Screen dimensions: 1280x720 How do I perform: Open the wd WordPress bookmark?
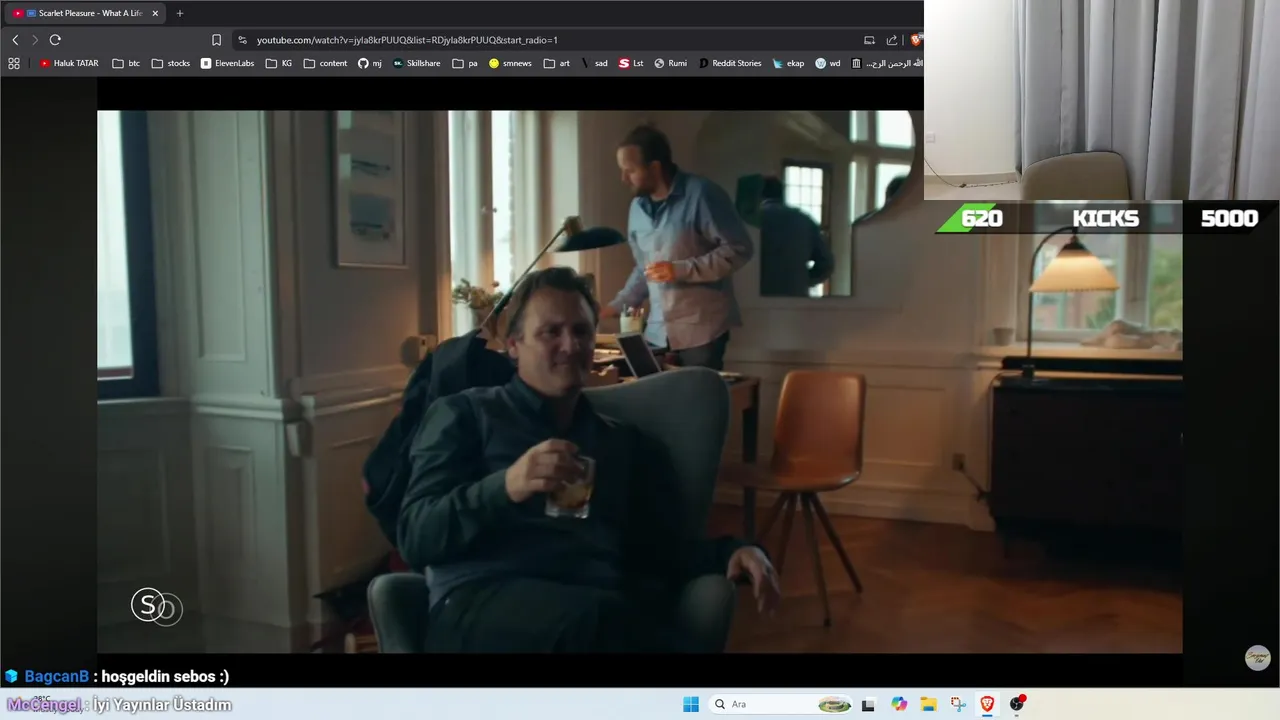click(x=828, y=63)
